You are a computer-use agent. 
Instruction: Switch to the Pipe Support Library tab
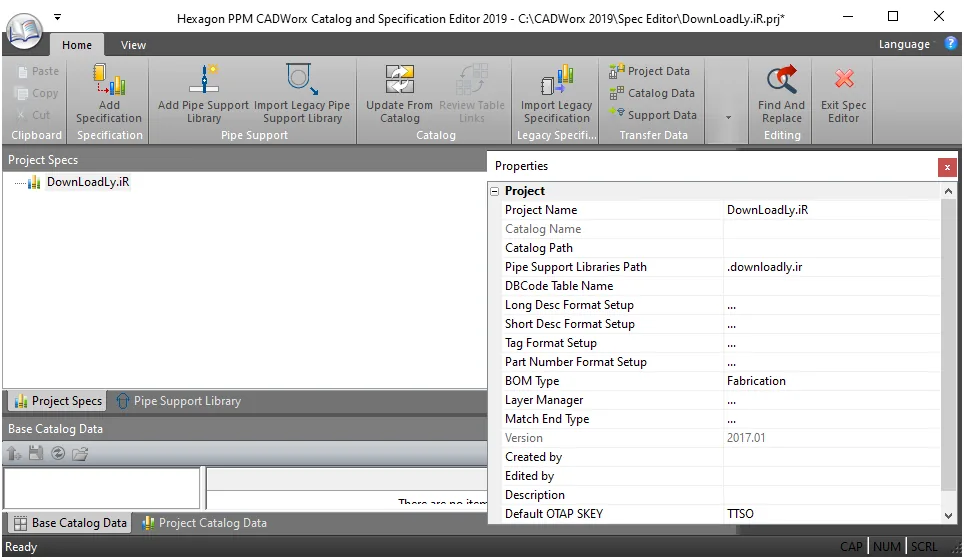[x=178, y=401]
